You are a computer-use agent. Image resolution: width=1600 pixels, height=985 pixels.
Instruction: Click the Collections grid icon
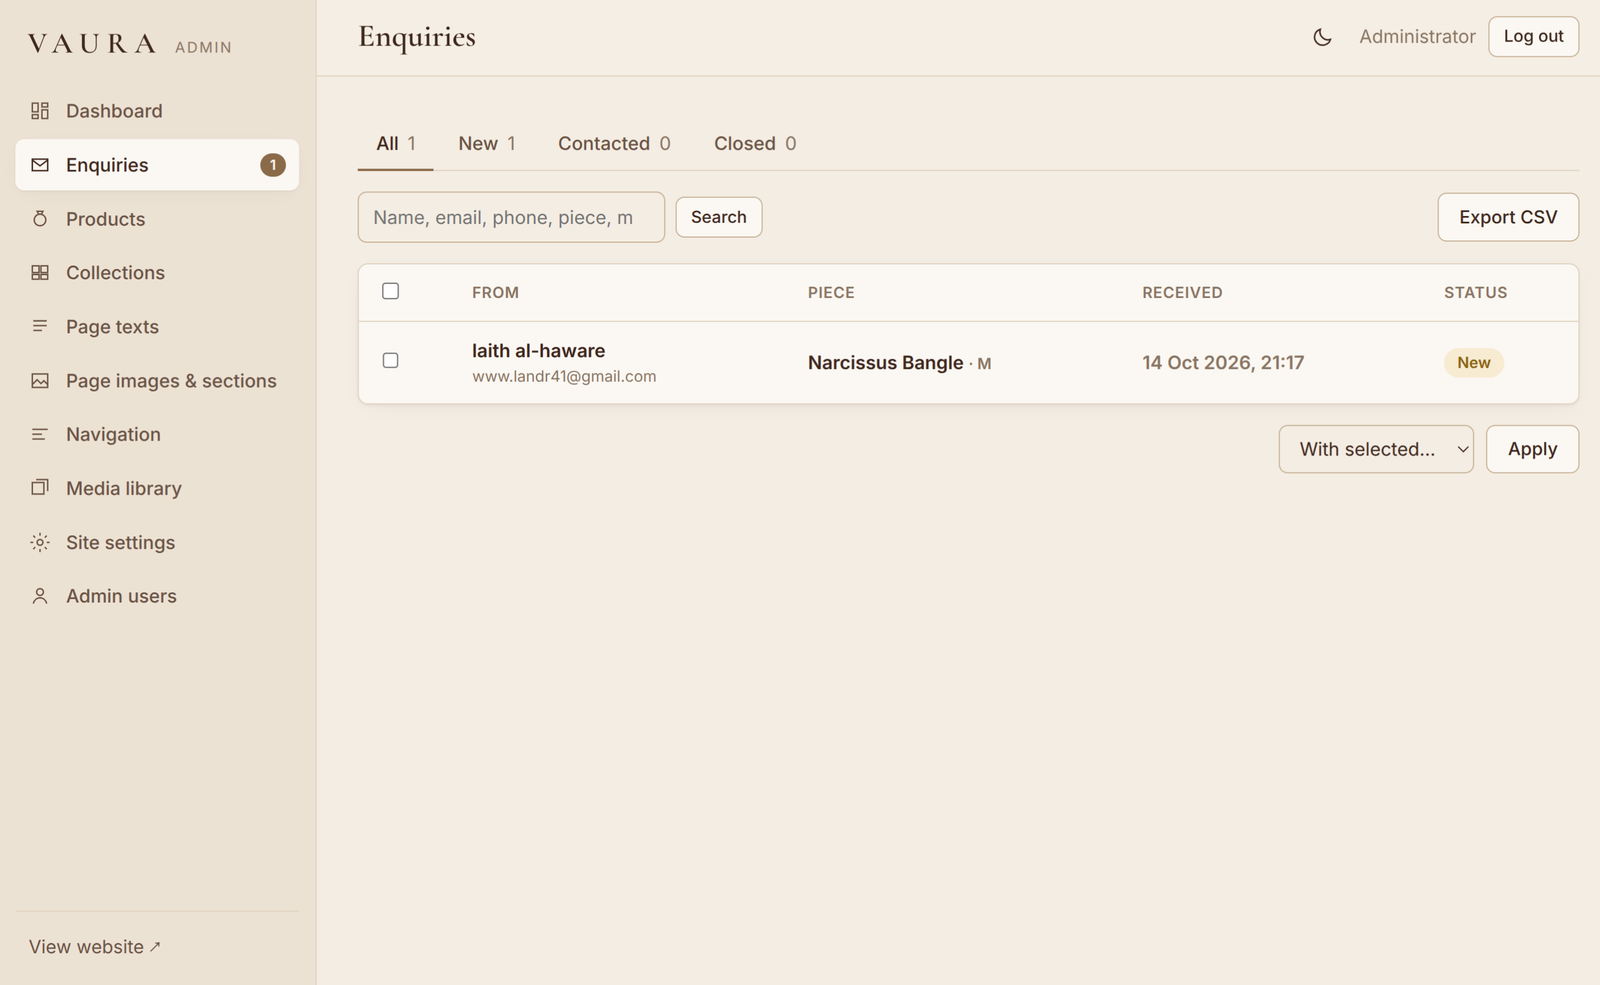tap(40, 273)
